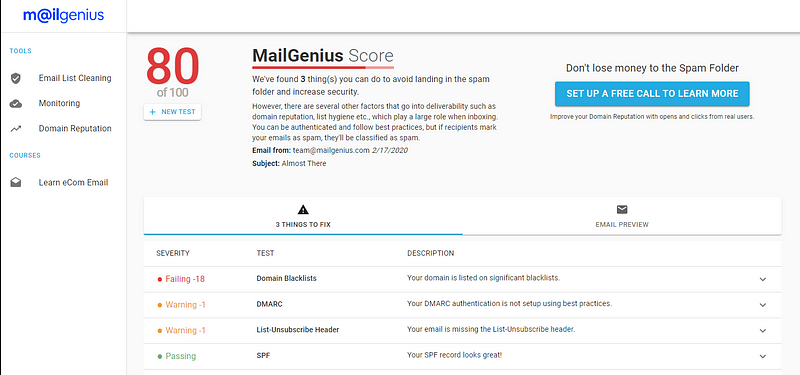Click the Domain Reputation trend icon
Screen dimensions: 800x375
16,129
